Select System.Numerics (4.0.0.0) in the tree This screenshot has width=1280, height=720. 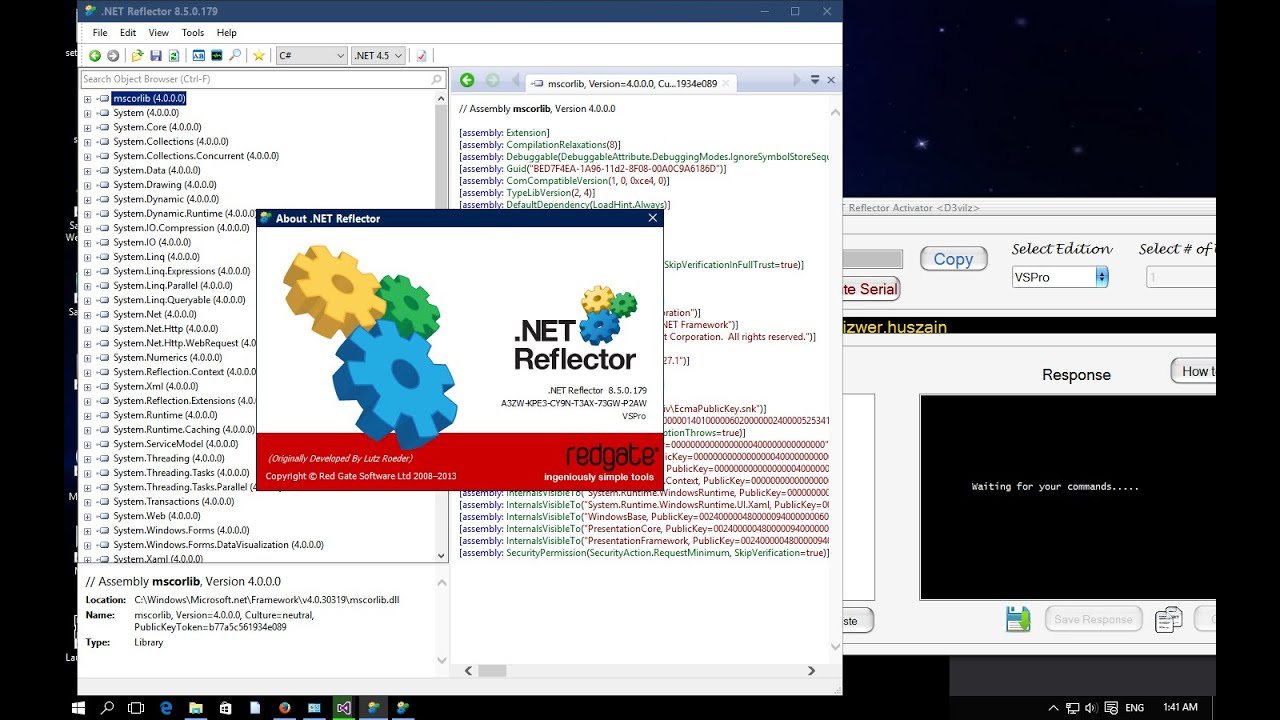point(167,357)
